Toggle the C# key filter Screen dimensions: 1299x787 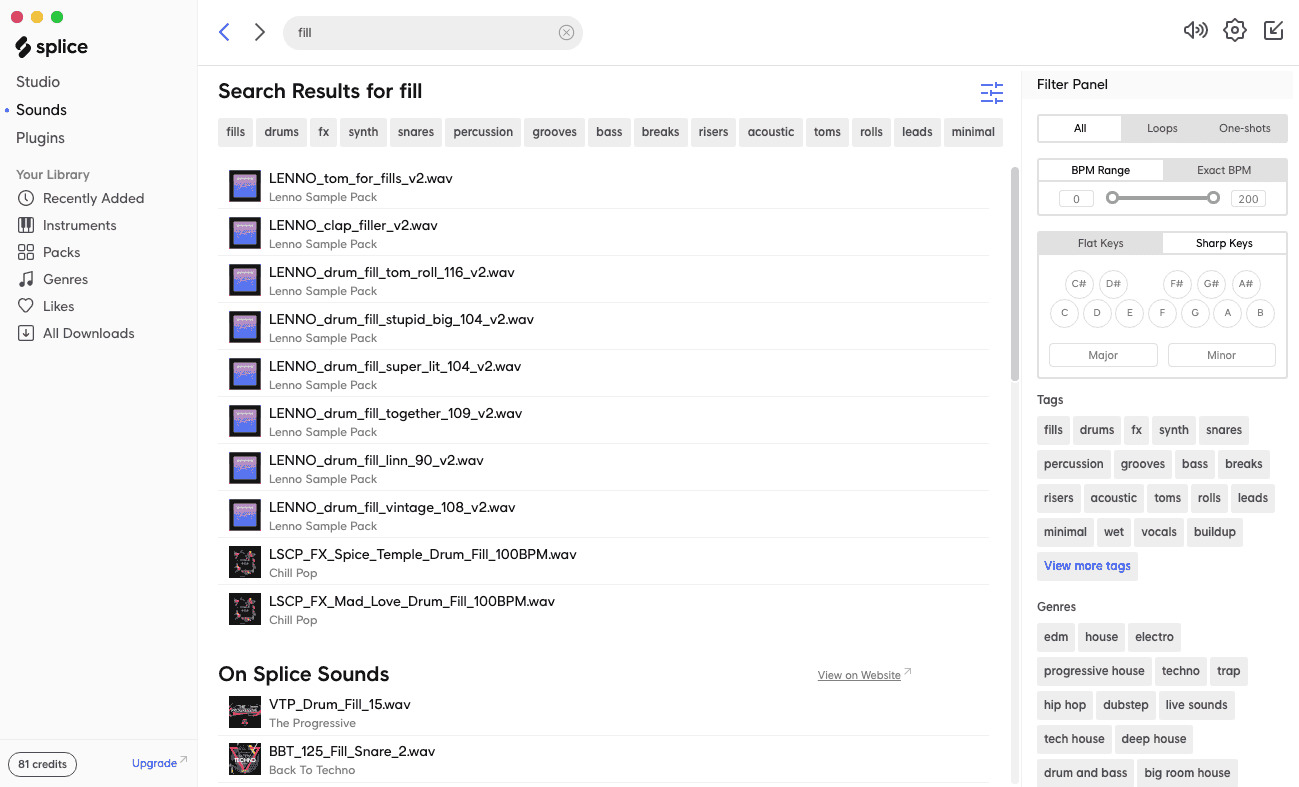coord(1079,284)
